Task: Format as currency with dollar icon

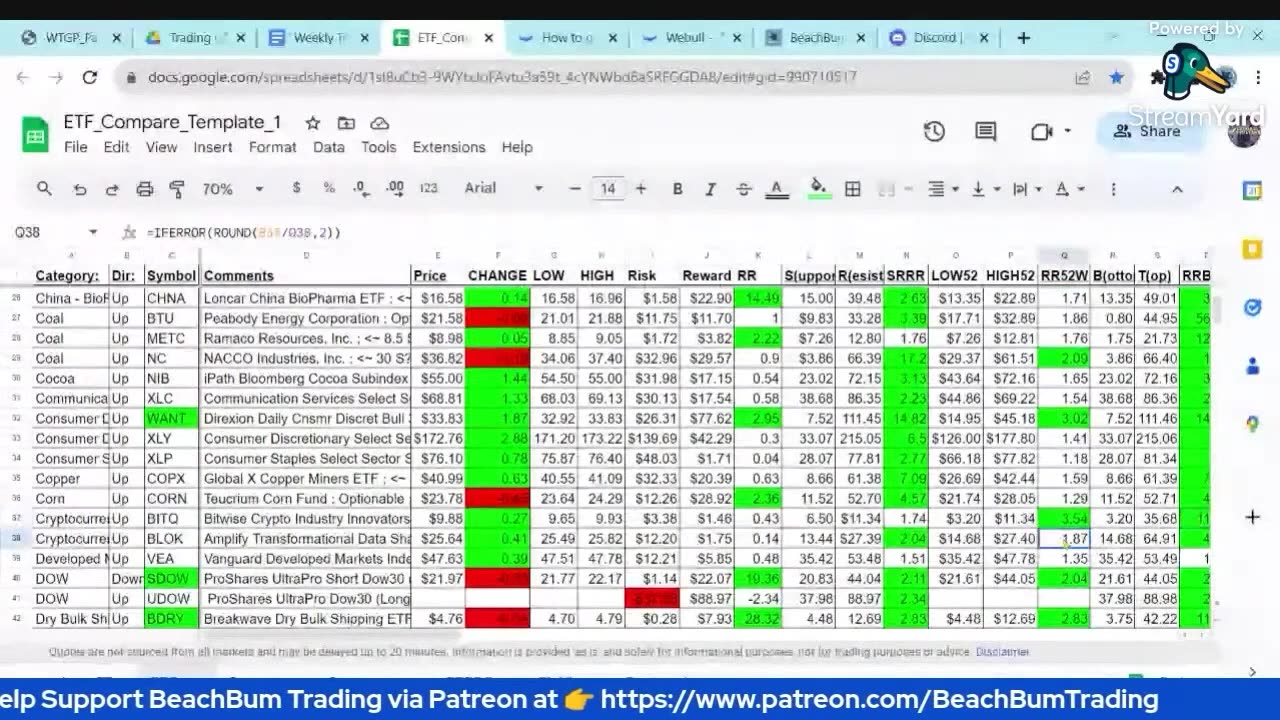Action: 296,188
